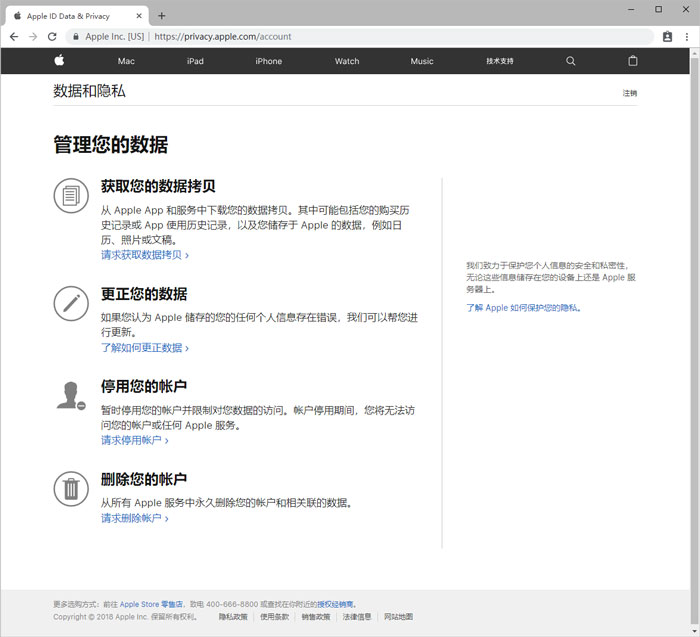Open the iPhone menu item
This screenshot has height=637, width=700.
tap(268, 61)
